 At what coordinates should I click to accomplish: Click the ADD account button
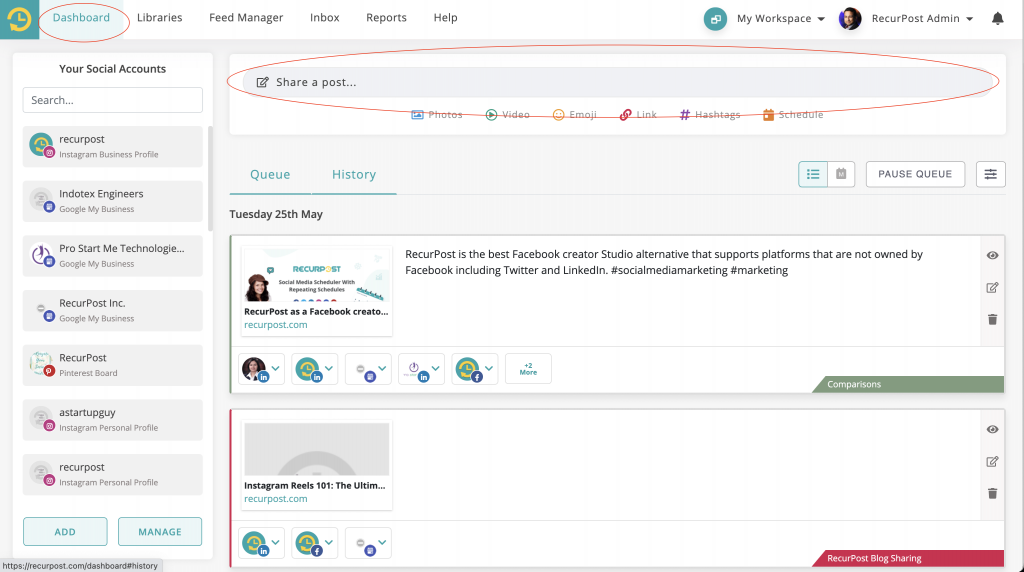(x=65, y=532)
